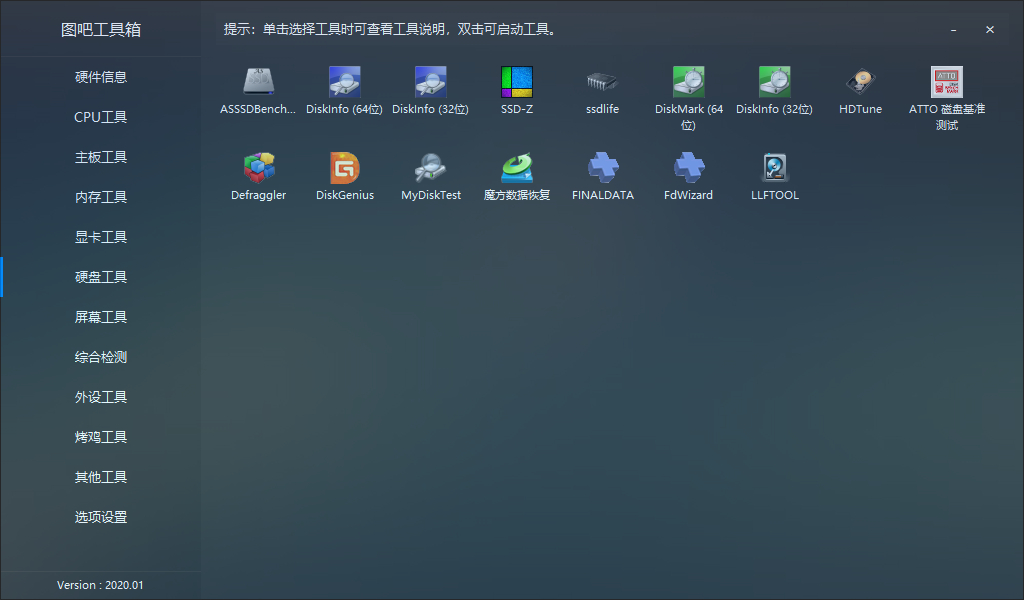Select the ssdlife chip icon
Image resolution: width=1024 pixels, height=600 pixels.
[x=602, y=82]
